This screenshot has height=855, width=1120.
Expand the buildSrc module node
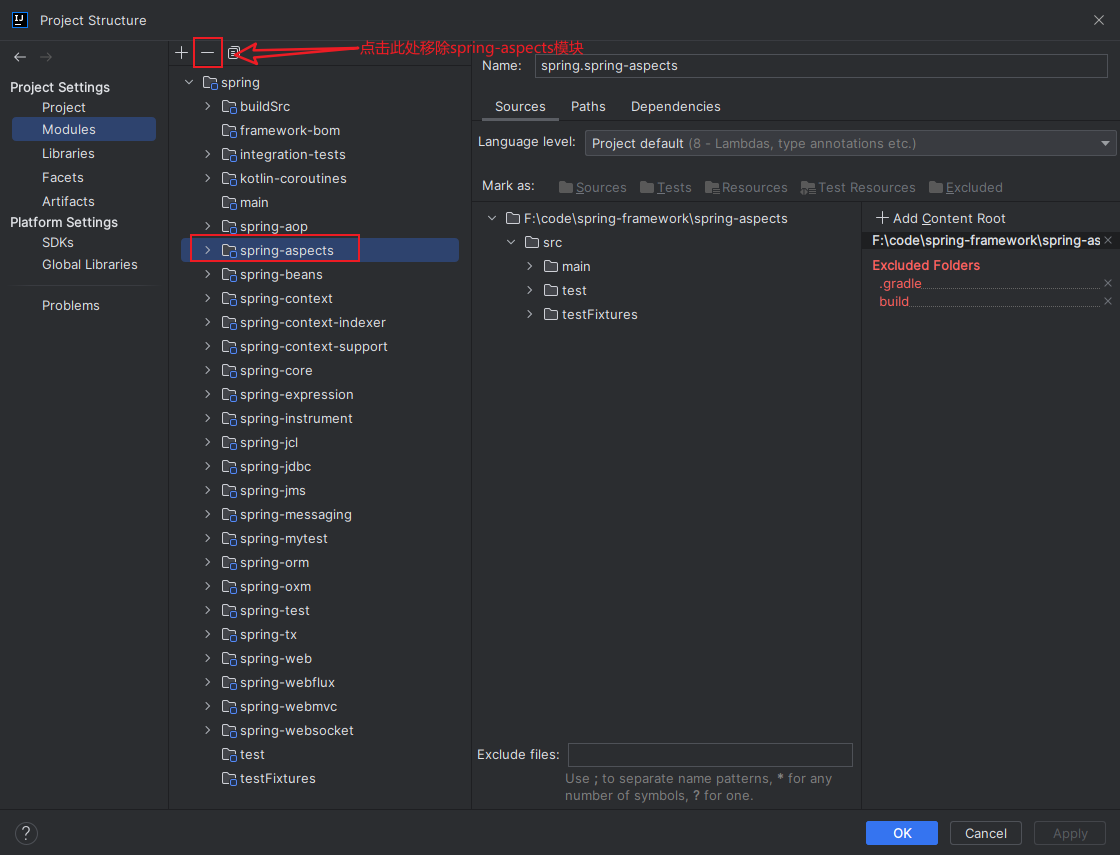pos(208,106)
